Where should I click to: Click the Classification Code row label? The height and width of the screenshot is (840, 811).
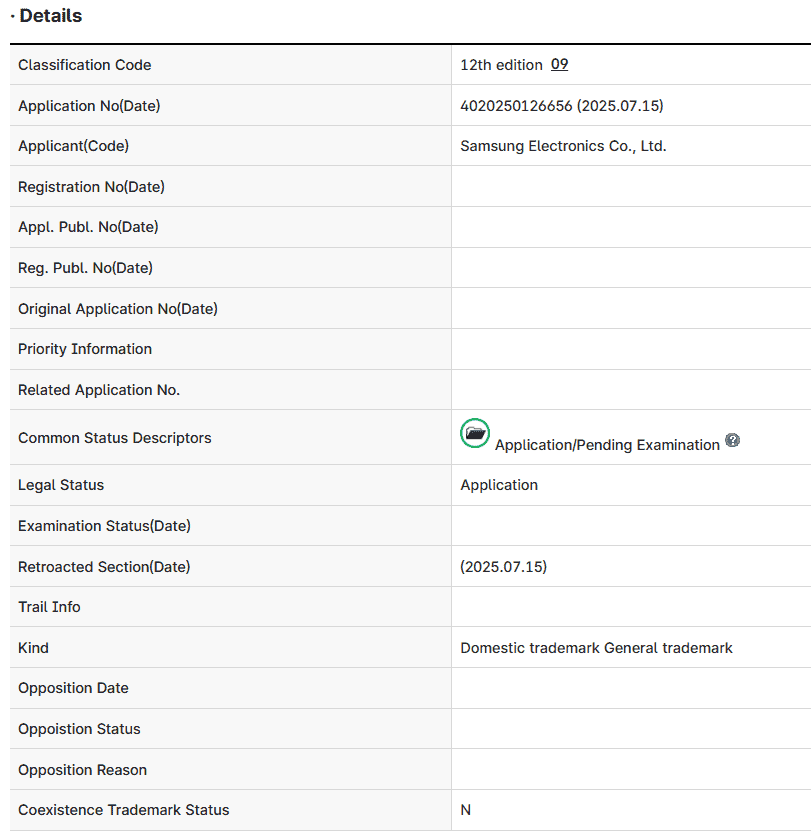(85, 65)
